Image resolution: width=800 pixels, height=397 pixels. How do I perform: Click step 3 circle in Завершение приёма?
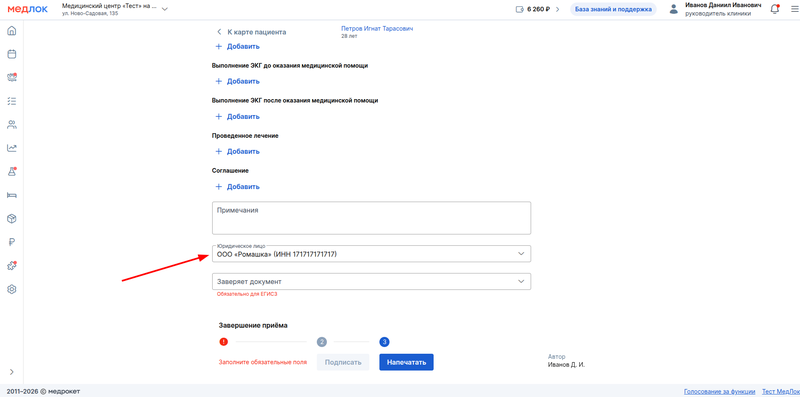click(385, 341)
